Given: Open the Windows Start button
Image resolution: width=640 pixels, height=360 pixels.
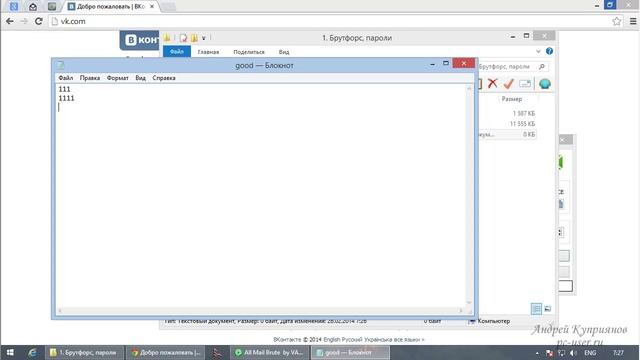Looking at the screenshot, I should (10, 352).
